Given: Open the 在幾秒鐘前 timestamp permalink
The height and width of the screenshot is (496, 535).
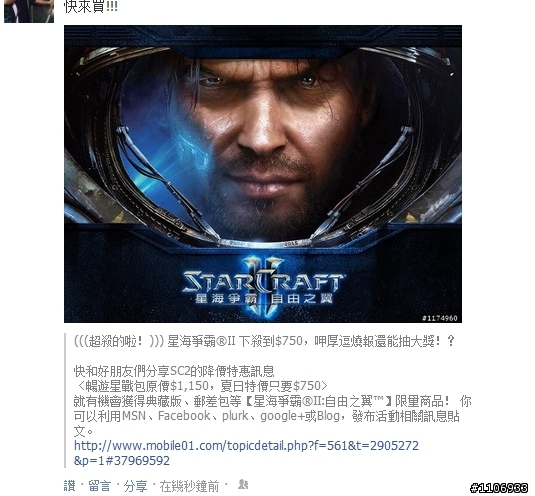Looking at the screenshot, I should coord(189,486).
